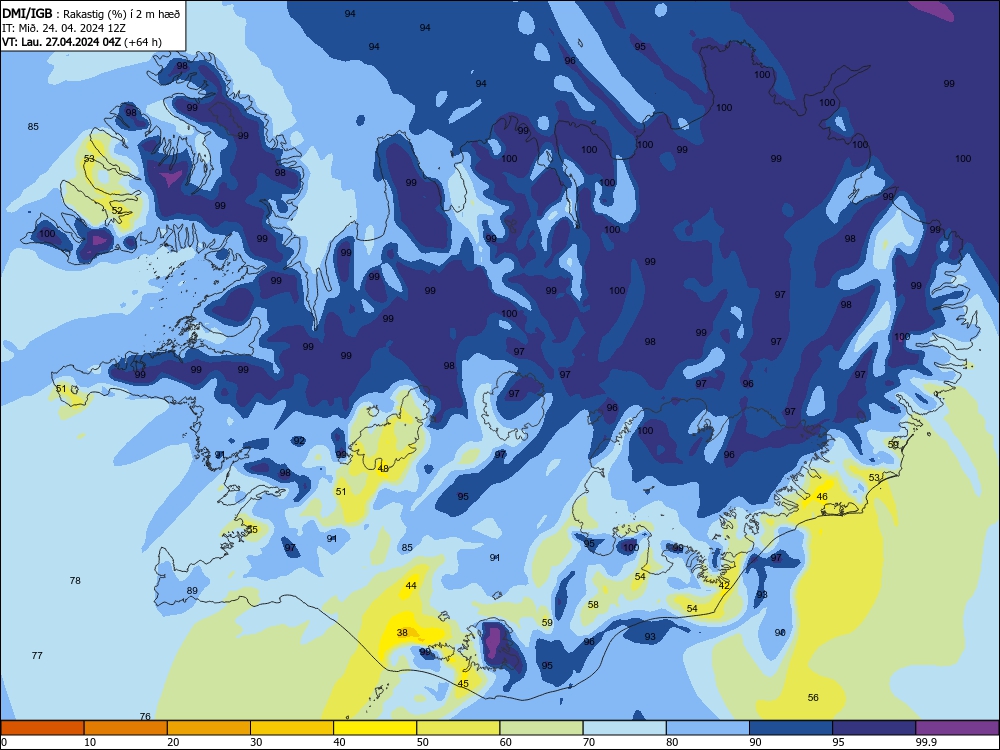Select the bright yellow 40–50 legend segment
1000x750 pixels.
coord(375,728)
